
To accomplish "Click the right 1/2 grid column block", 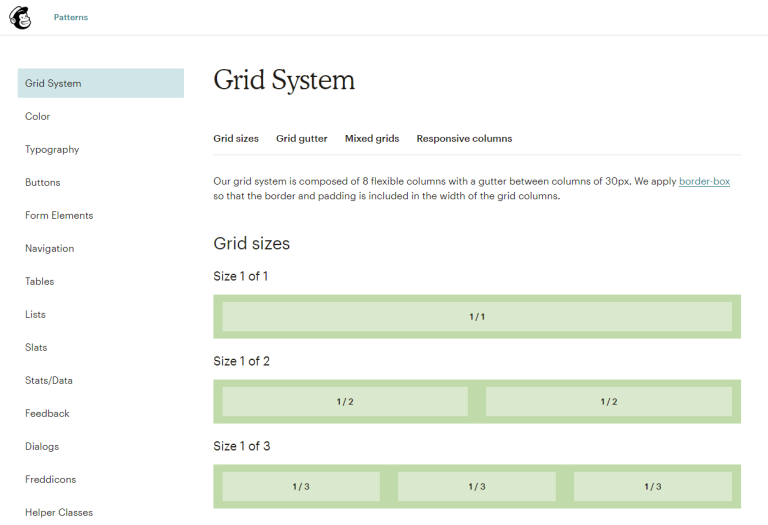I will tap(609, 402).
